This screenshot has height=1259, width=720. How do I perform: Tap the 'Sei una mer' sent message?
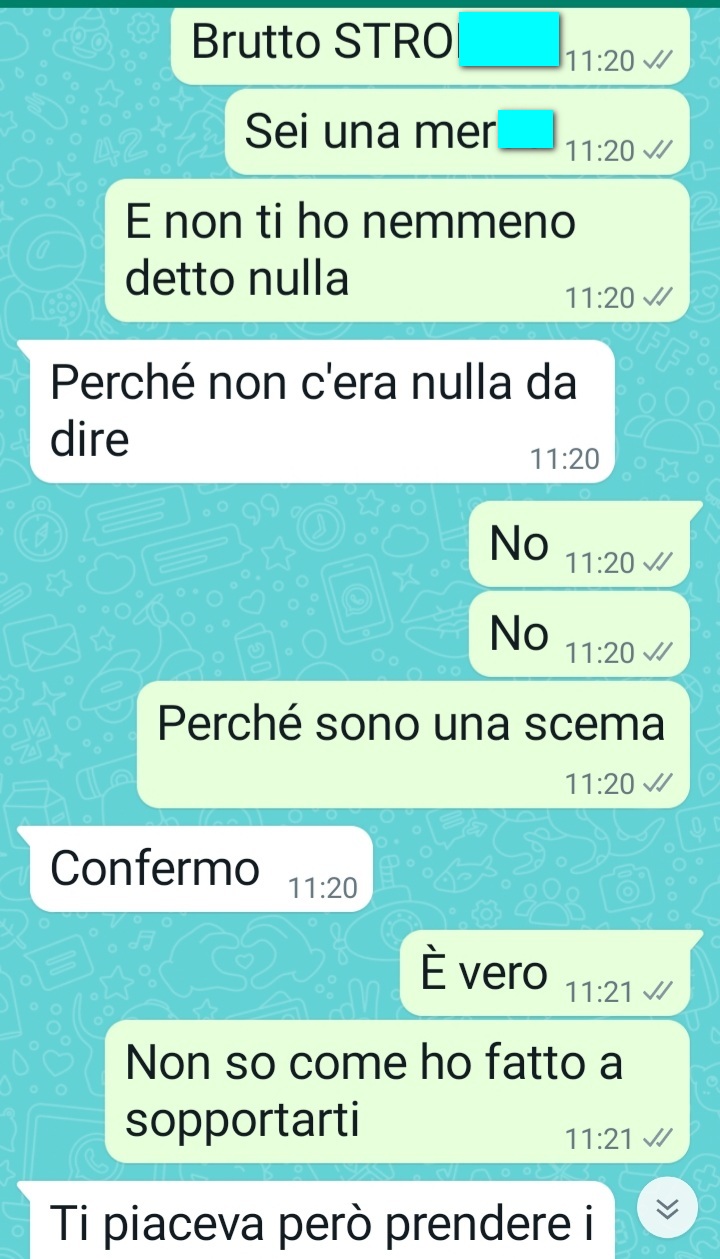coord(457,132)
